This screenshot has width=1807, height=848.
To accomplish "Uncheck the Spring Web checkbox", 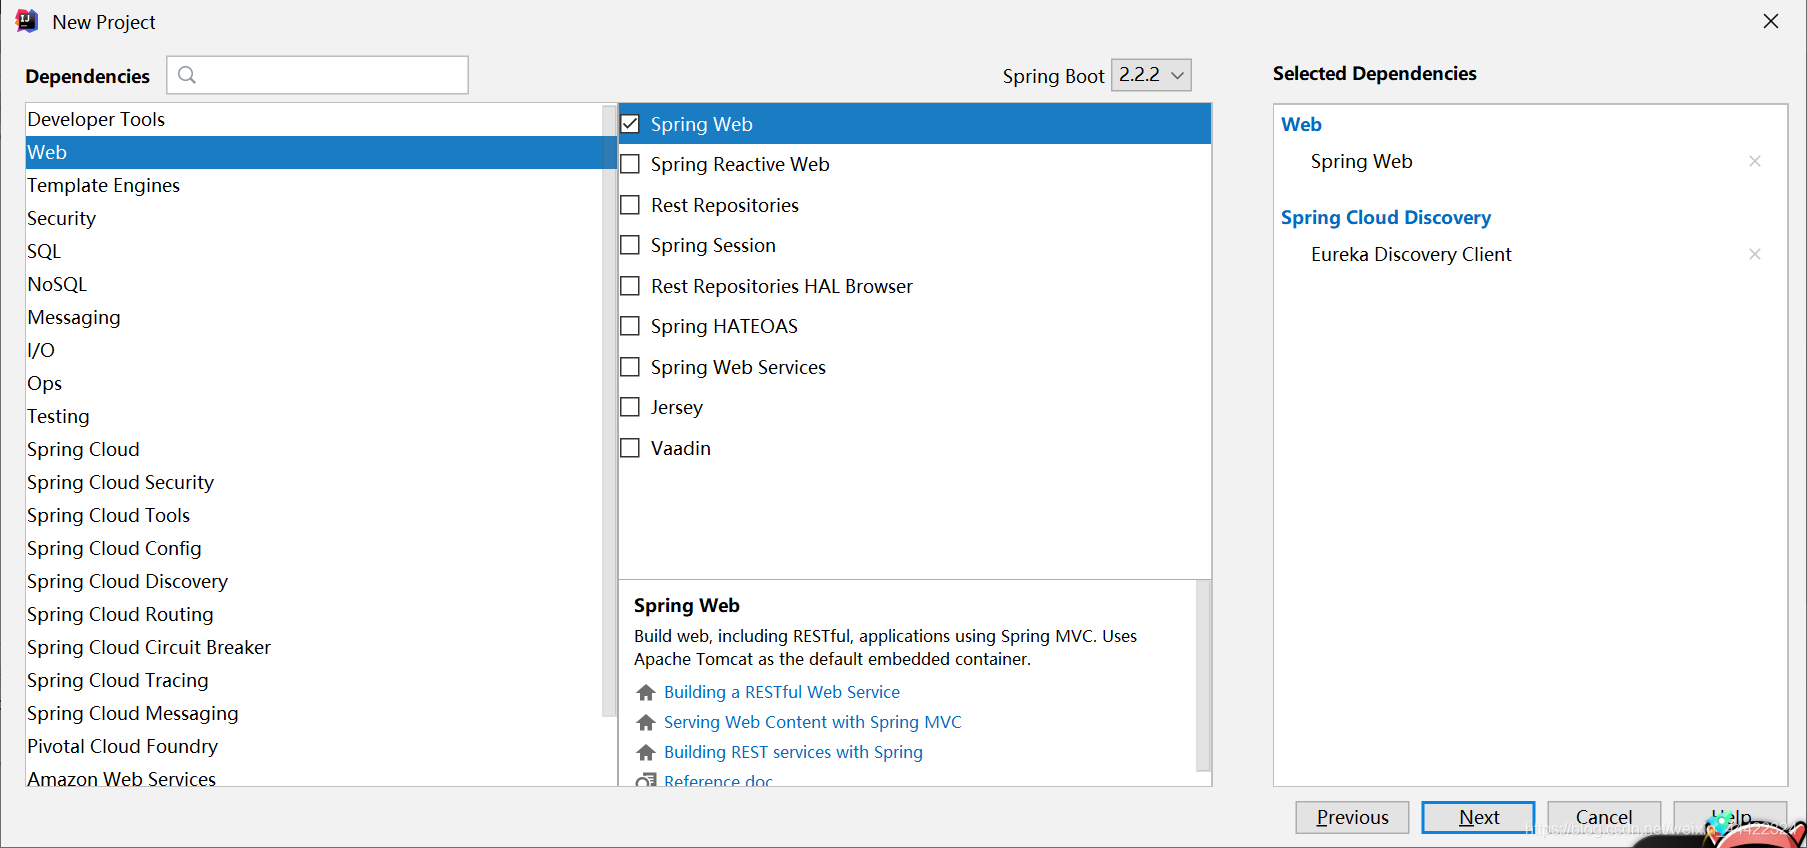I will point(630,124).
